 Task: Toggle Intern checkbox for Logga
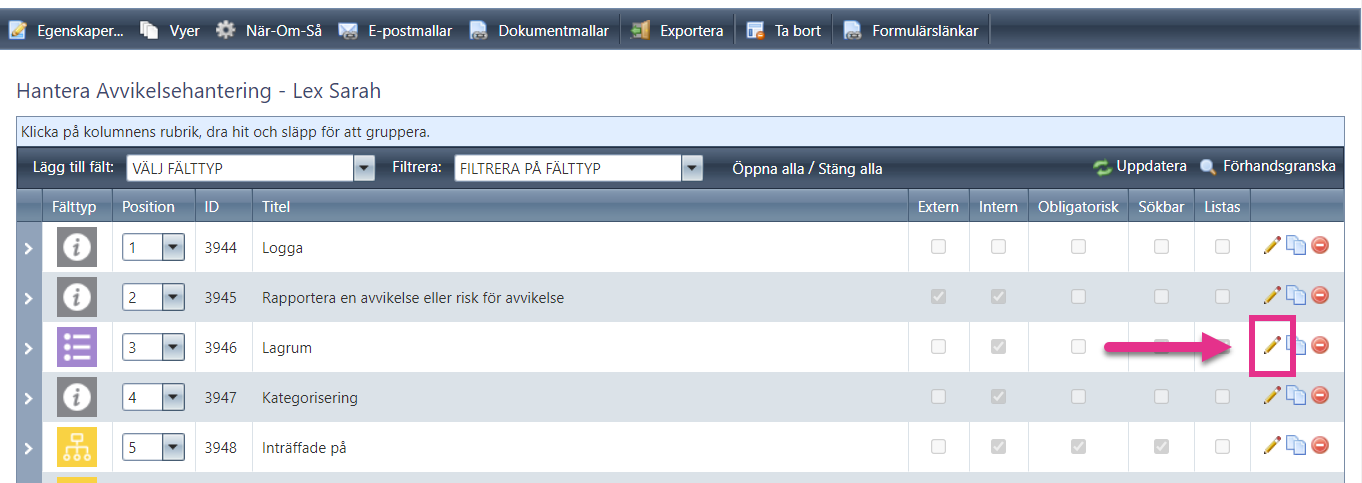click(x=998, y=247)
